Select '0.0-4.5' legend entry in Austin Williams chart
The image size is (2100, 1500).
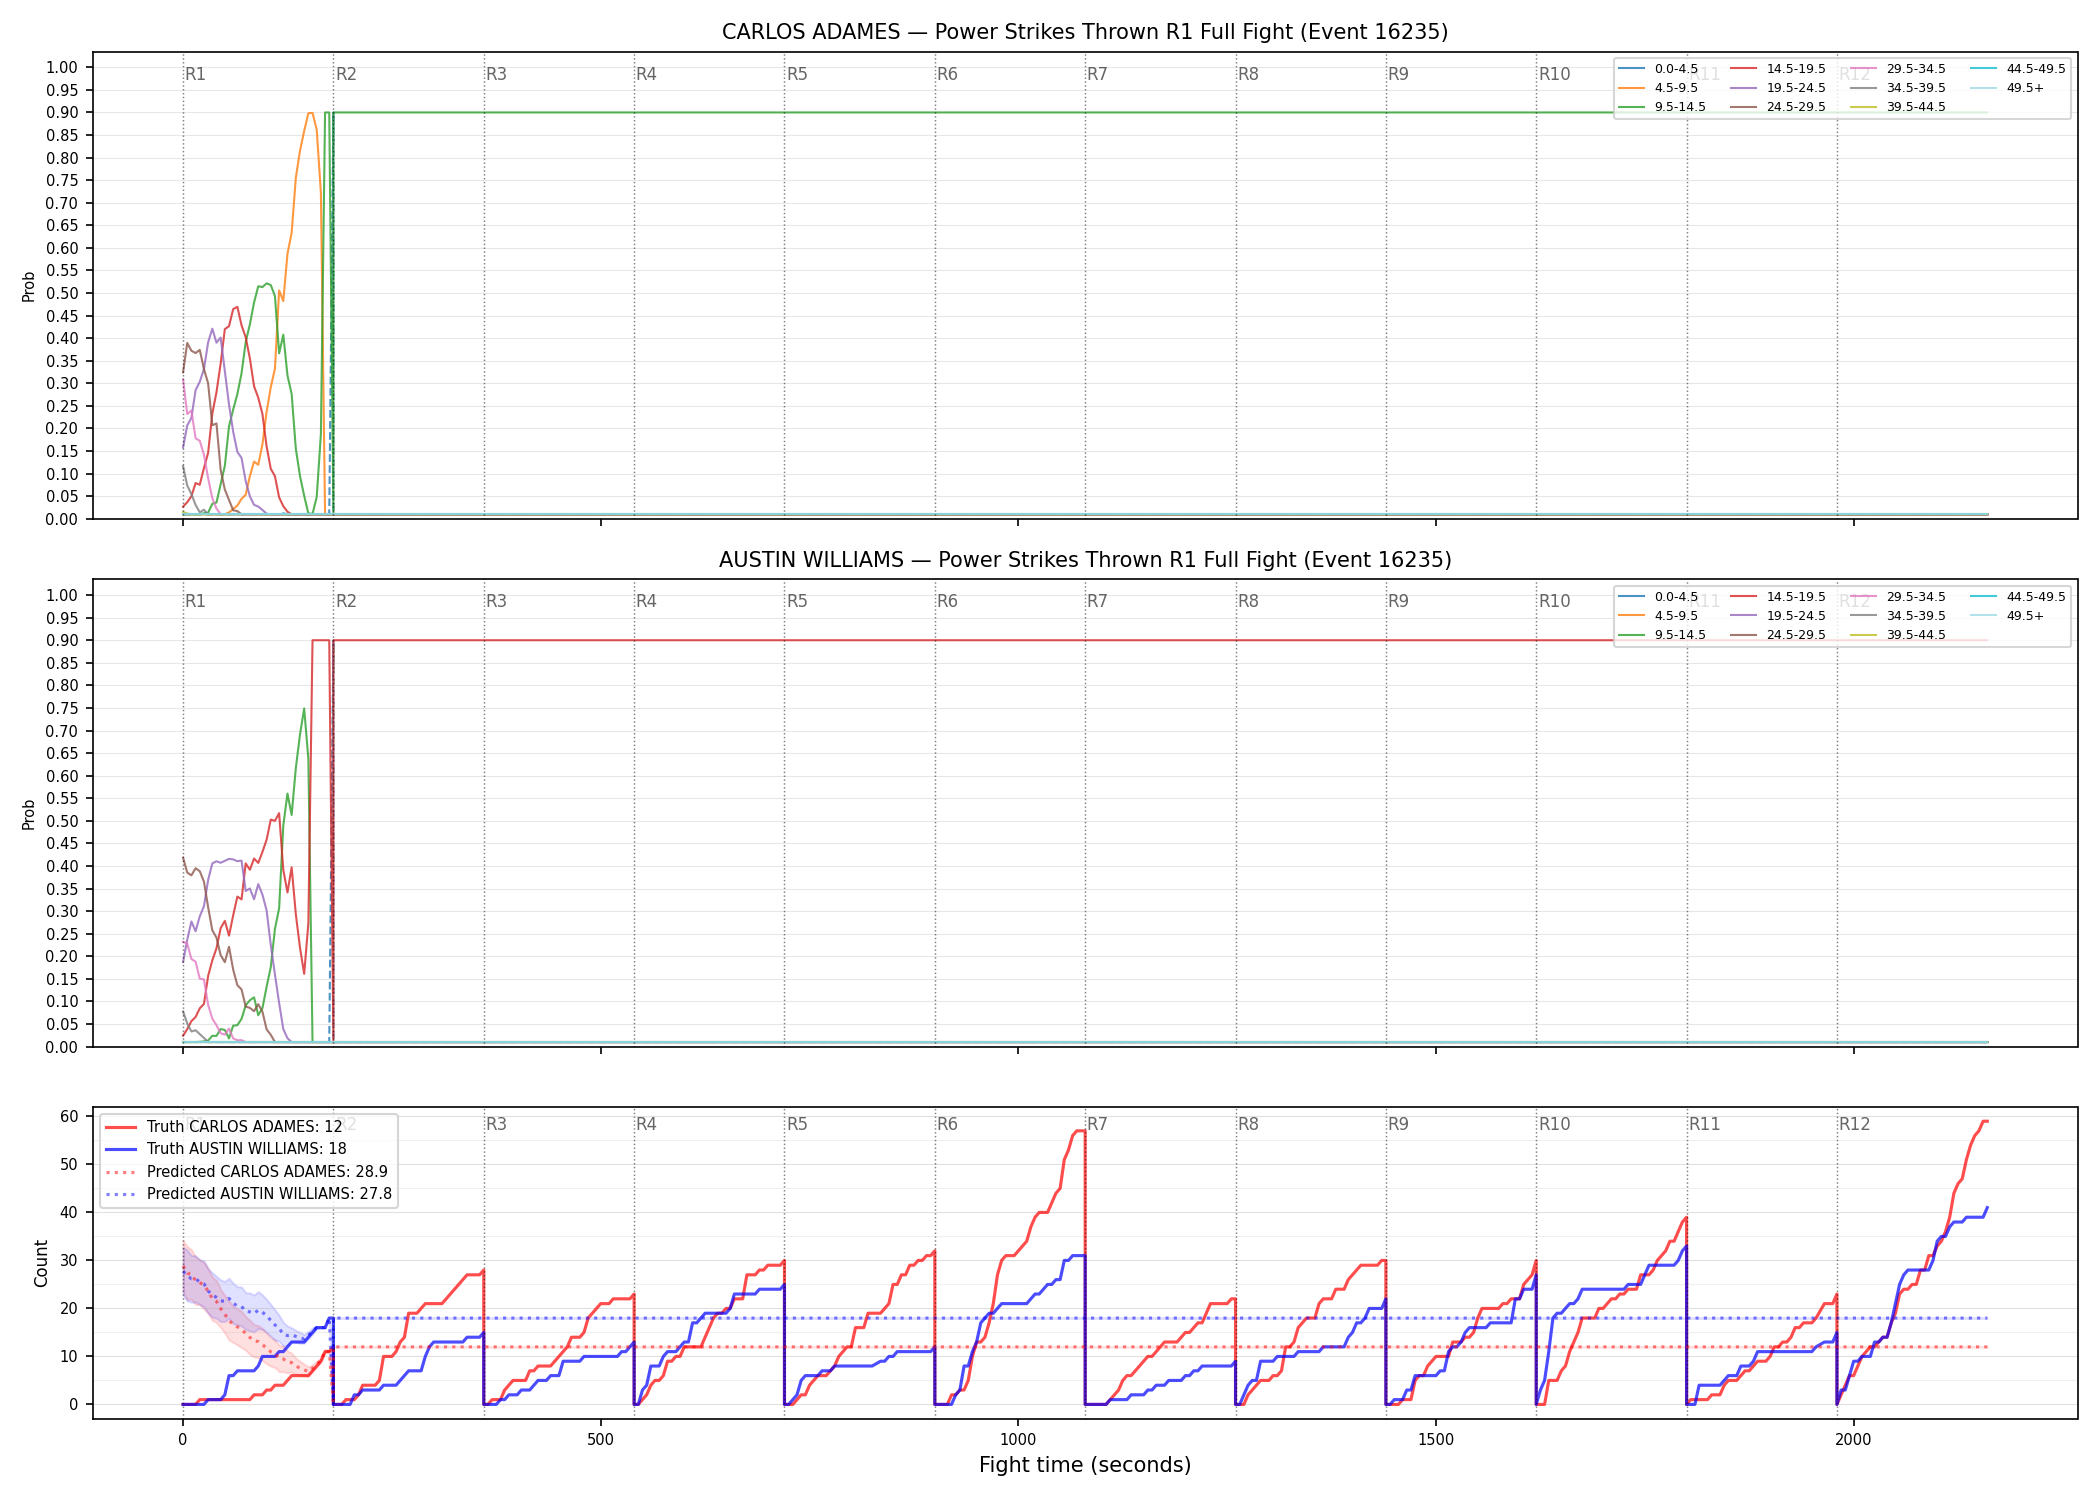pos(1658,597)
